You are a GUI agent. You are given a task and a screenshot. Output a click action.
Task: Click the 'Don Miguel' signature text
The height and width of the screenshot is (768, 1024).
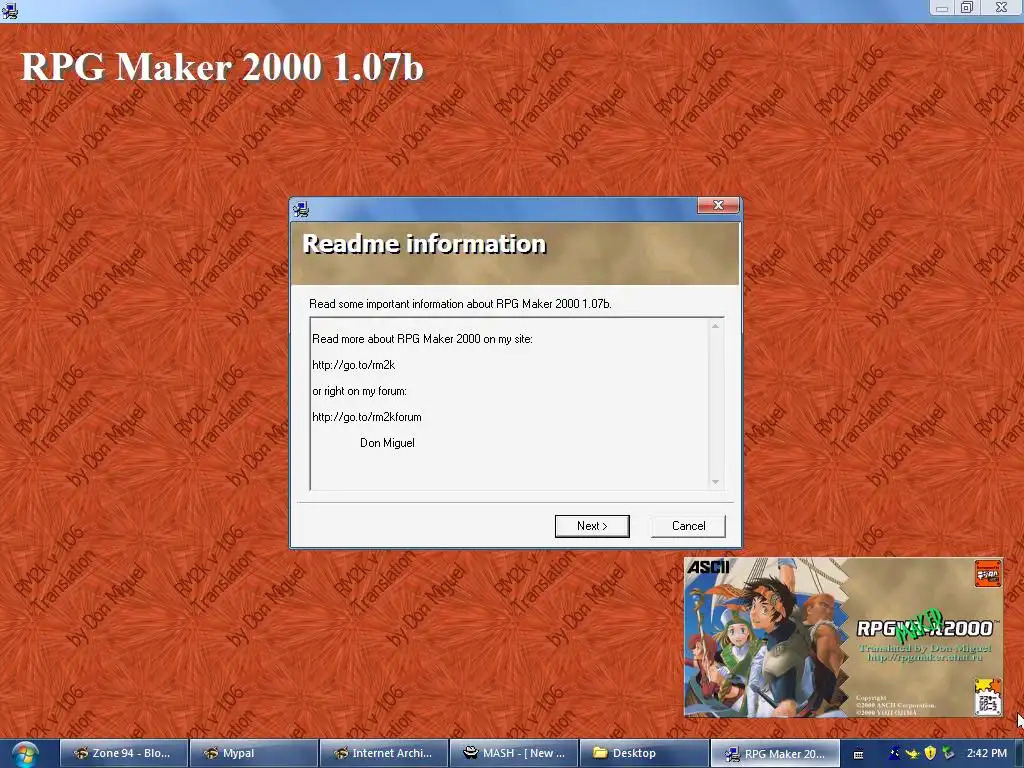pyautogui.click(x=387, y=443)
